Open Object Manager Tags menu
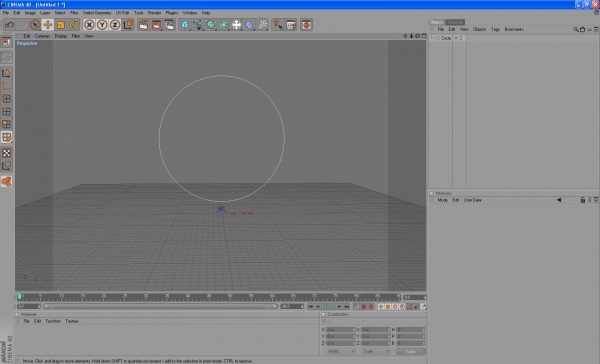 click(x=495, y=29)
